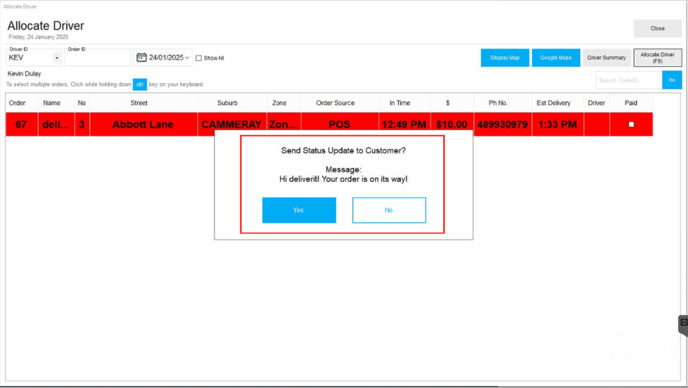Screen dimensions: 688x388
Task: Sort by the In Time column header
Action: (400, 103)
